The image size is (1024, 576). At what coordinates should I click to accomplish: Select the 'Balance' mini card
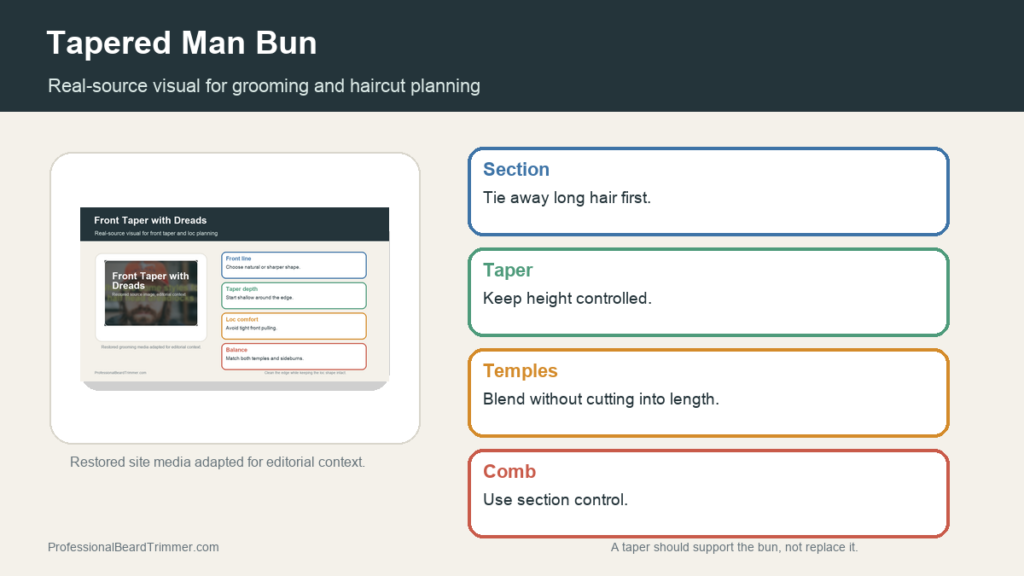294,357
